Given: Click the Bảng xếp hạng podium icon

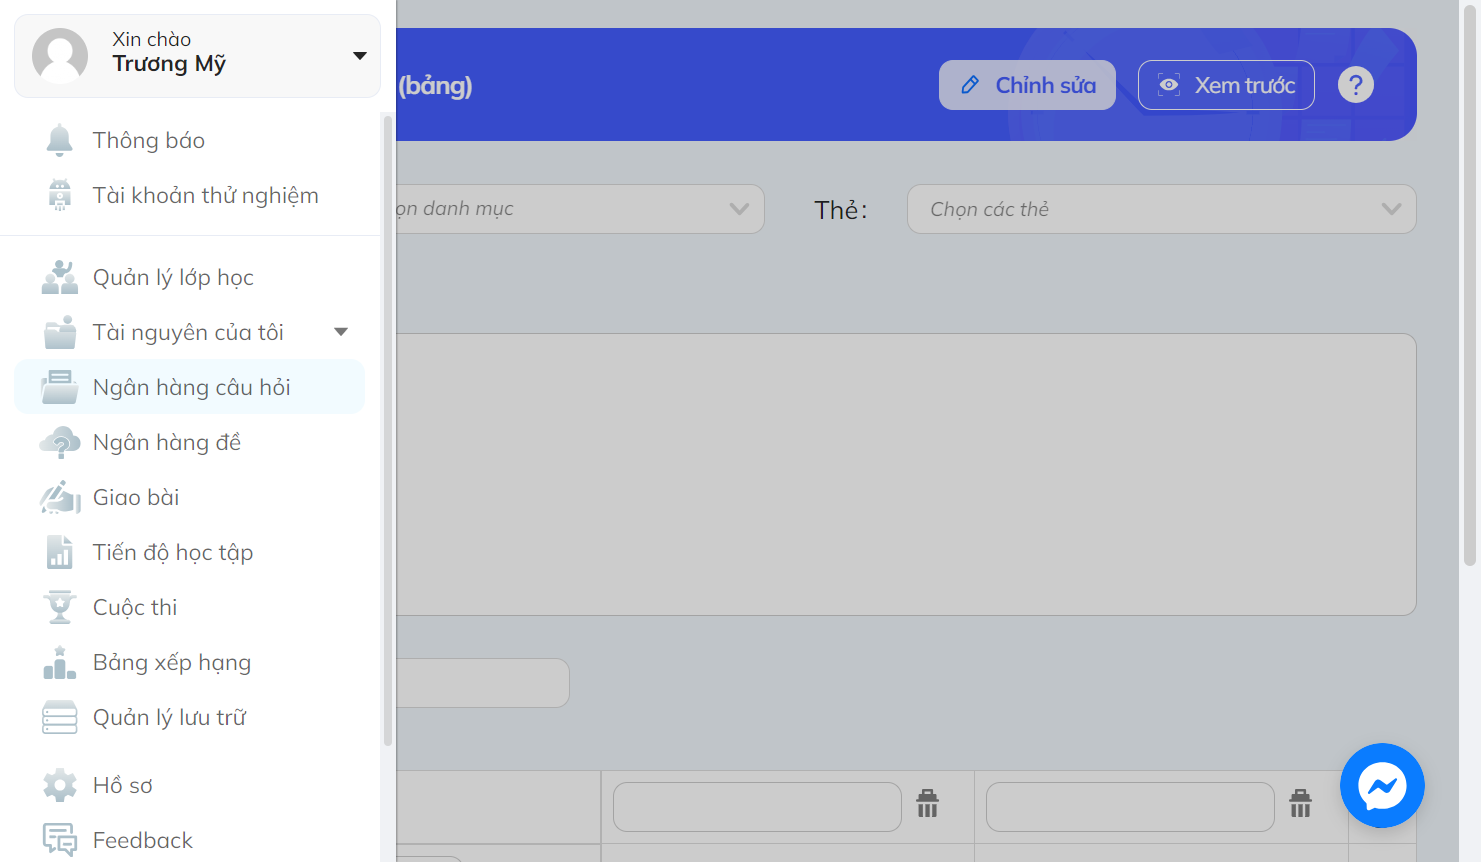Looking at the screenshot, I should pos(60,662).
